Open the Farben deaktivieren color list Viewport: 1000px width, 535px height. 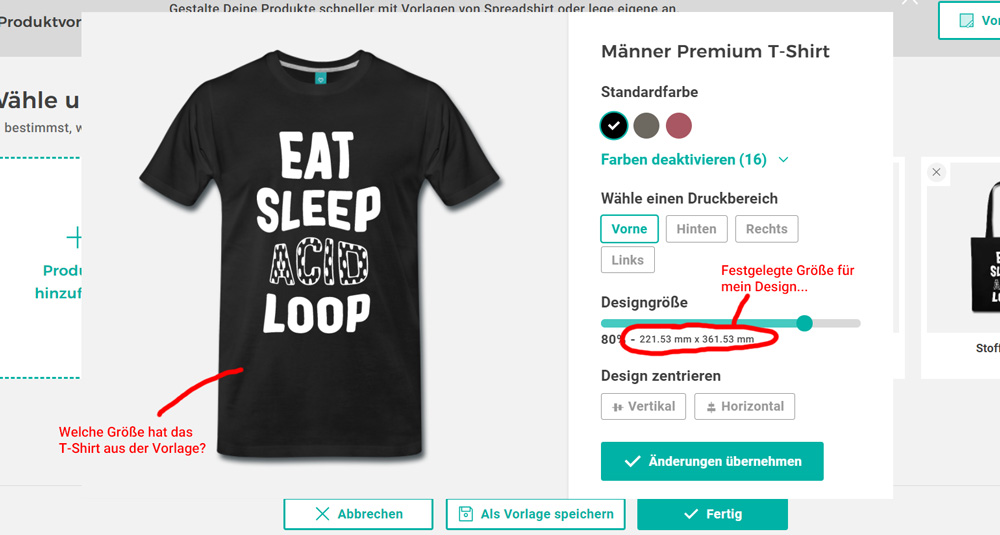pyautogui.click(x=683, y=160)
